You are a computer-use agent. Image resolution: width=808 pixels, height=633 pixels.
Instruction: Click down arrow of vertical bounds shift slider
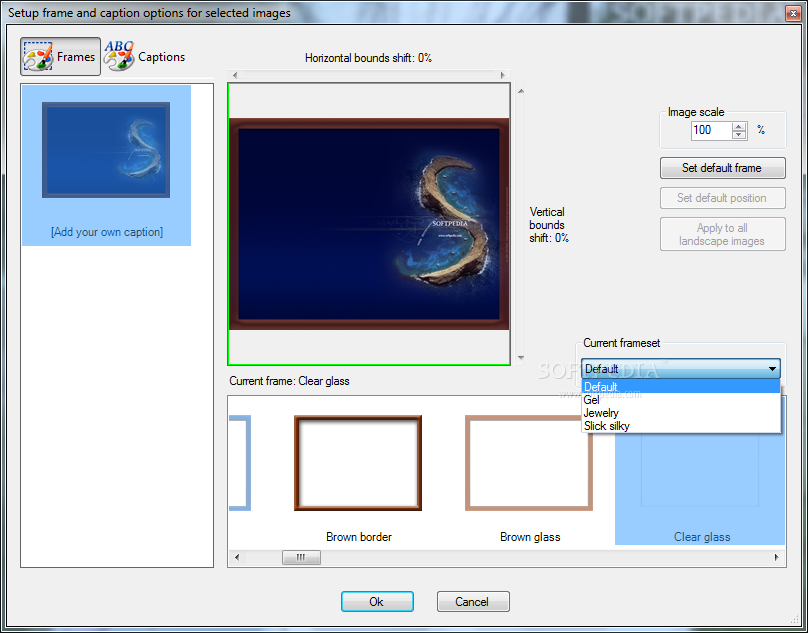pos(521,358)
